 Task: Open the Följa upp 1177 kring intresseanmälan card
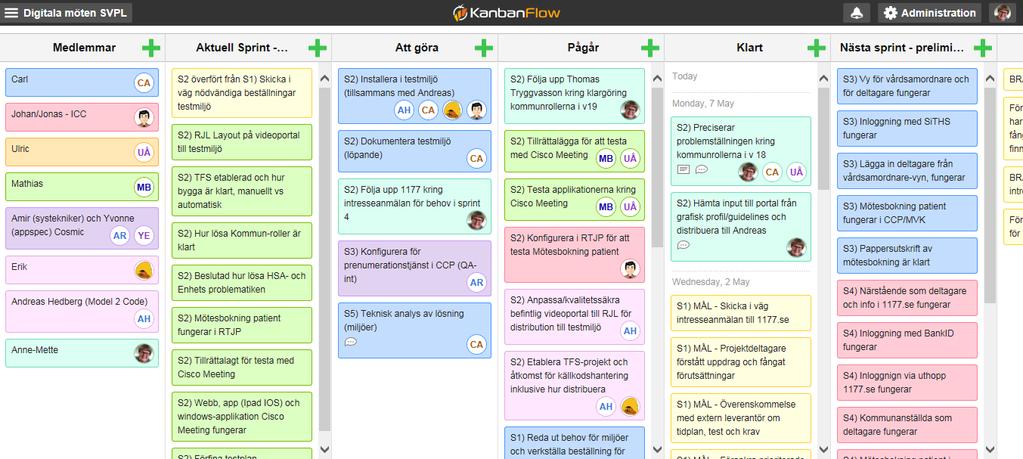click(414, 207)
